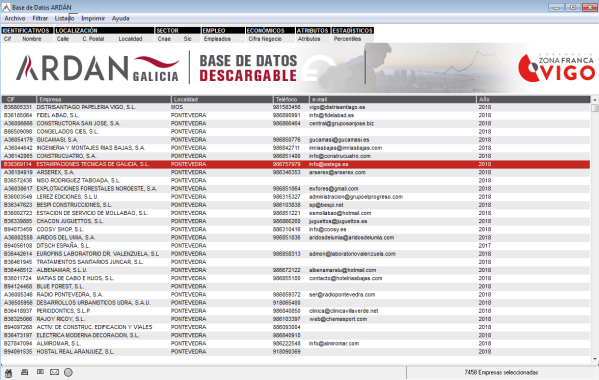The image size is (599, 380).
Task: Click email central@gruposanjose.biz
Action: pos(342,123)
